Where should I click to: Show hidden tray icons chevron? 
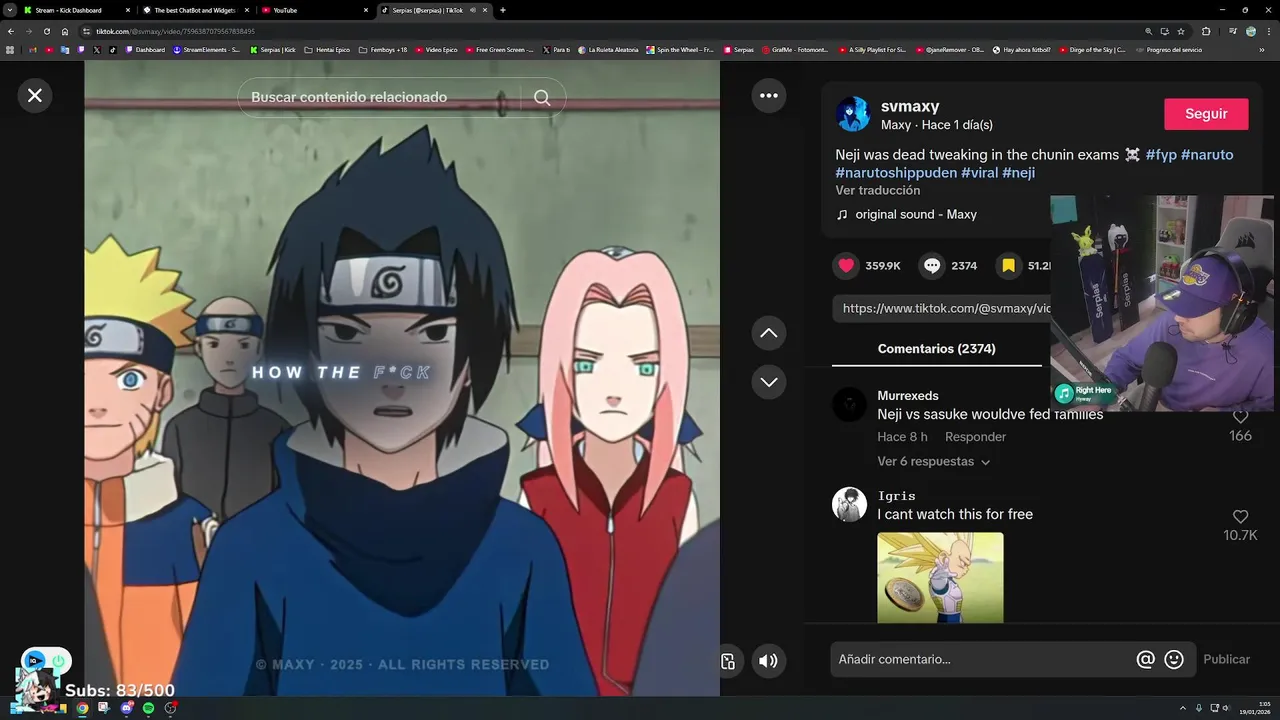coord(1183,708)
